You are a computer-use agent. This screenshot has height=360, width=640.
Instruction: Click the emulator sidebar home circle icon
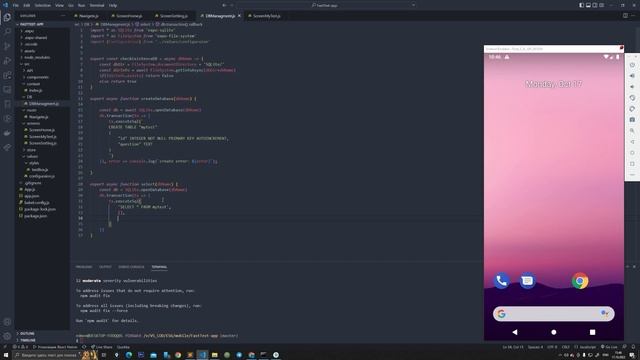(x=632, y=153)
